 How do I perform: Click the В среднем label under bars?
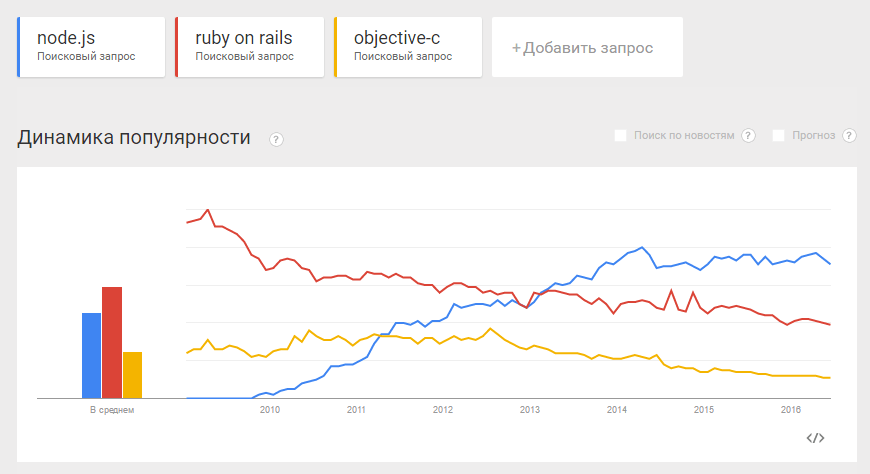point(111,410)
